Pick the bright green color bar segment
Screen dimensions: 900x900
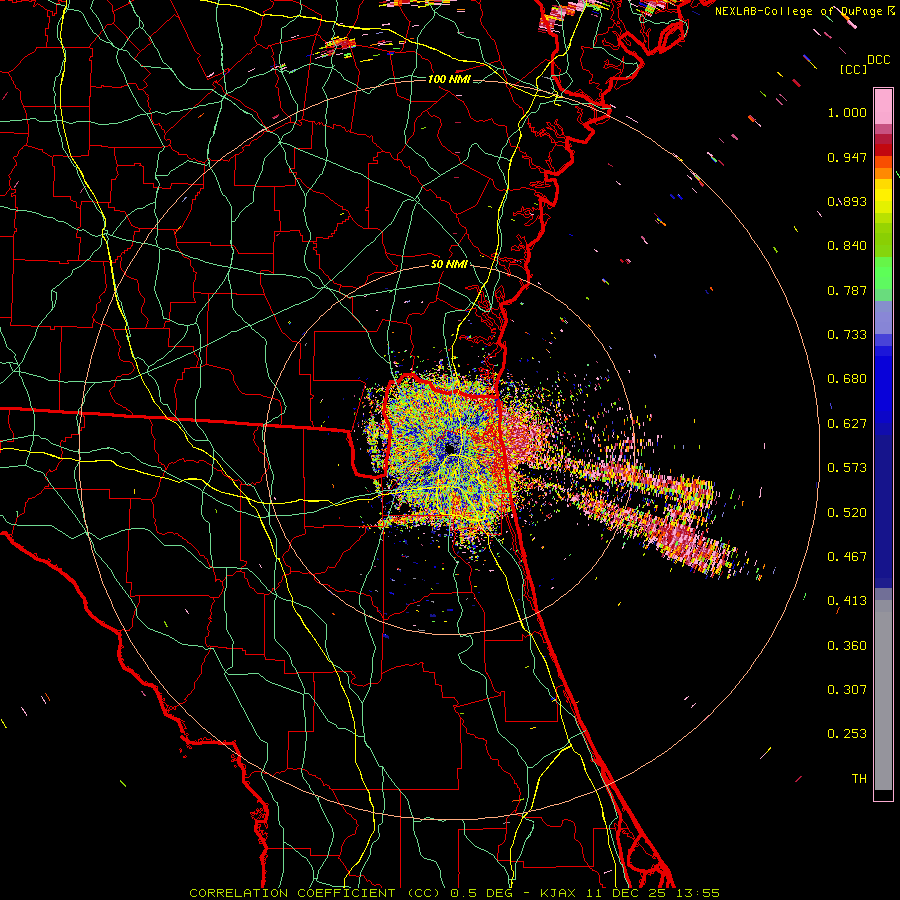[x=883, y=273]
